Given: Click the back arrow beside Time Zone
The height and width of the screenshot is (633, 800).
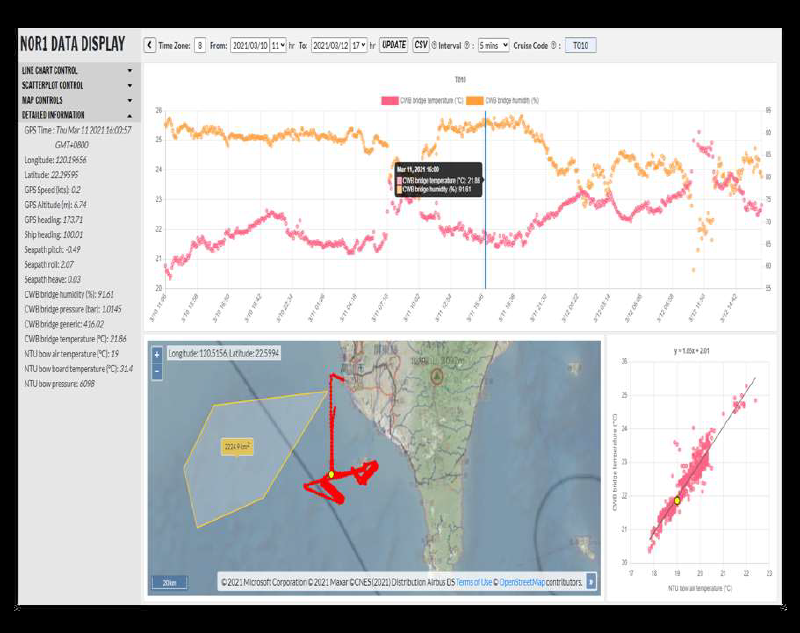Looking at the screenshot, I should [150, 45].
